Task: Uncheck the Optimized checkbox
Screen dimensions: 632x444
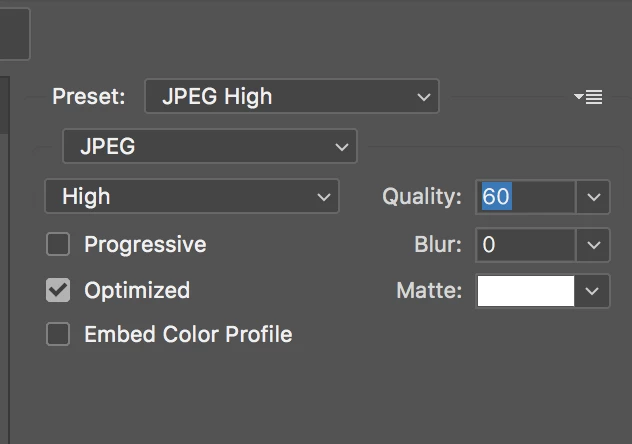Action: [58, 291]
